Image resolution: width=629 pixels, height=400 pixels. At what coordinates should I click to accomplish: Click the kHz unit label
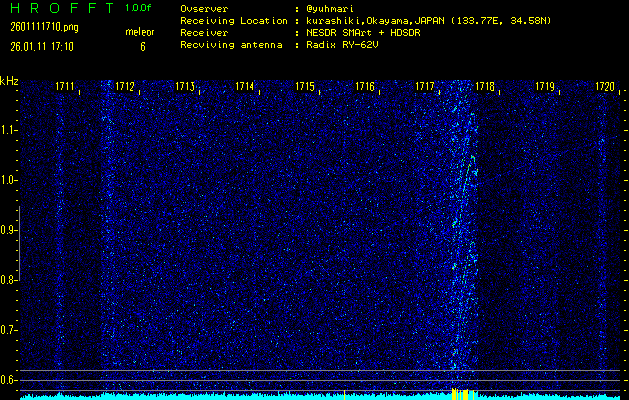click(9, 81)
